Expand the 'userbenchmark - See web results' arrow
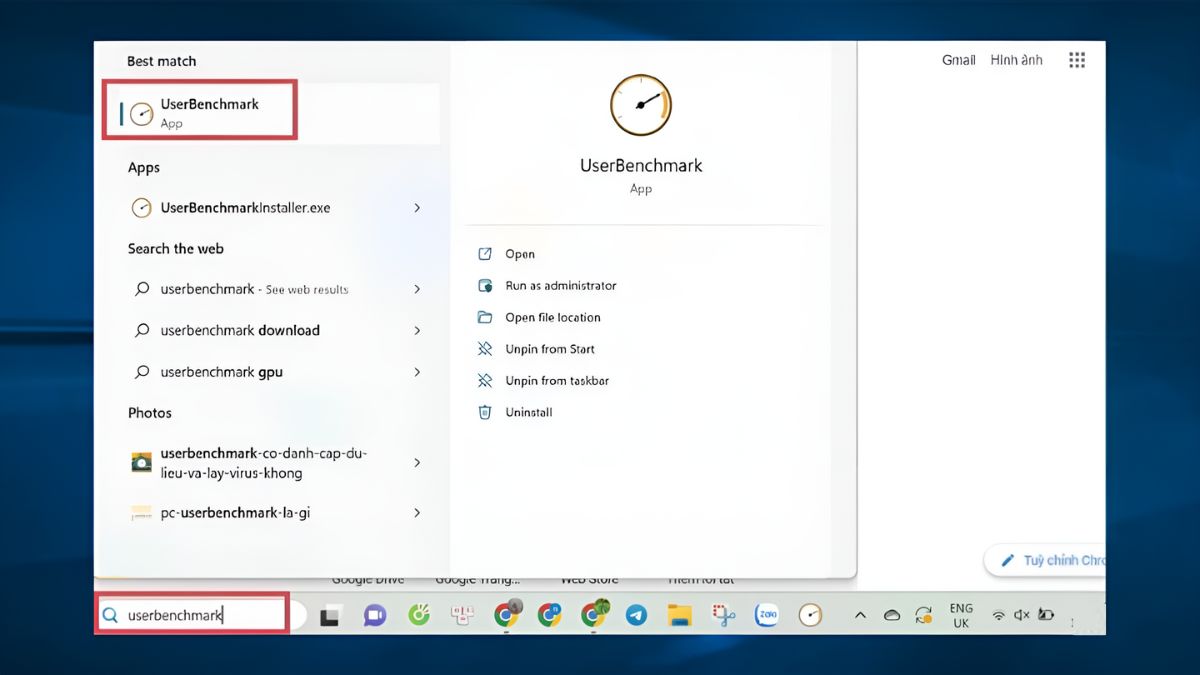The height and width of the screenshot is (675, 1200). tap(417, 289)
